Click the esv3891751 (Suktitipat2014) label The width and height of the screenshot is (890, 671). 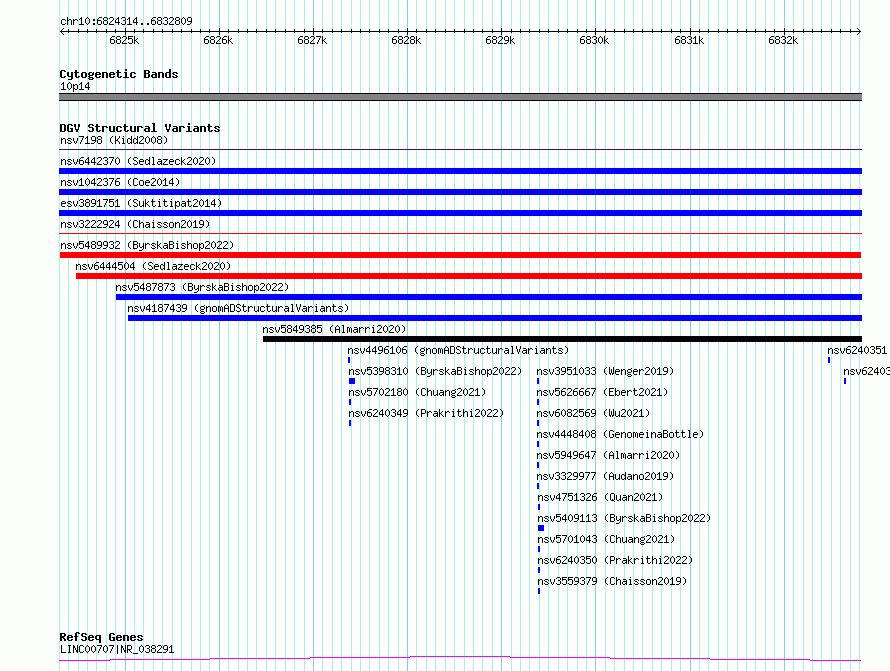click(x=141, y=203)
